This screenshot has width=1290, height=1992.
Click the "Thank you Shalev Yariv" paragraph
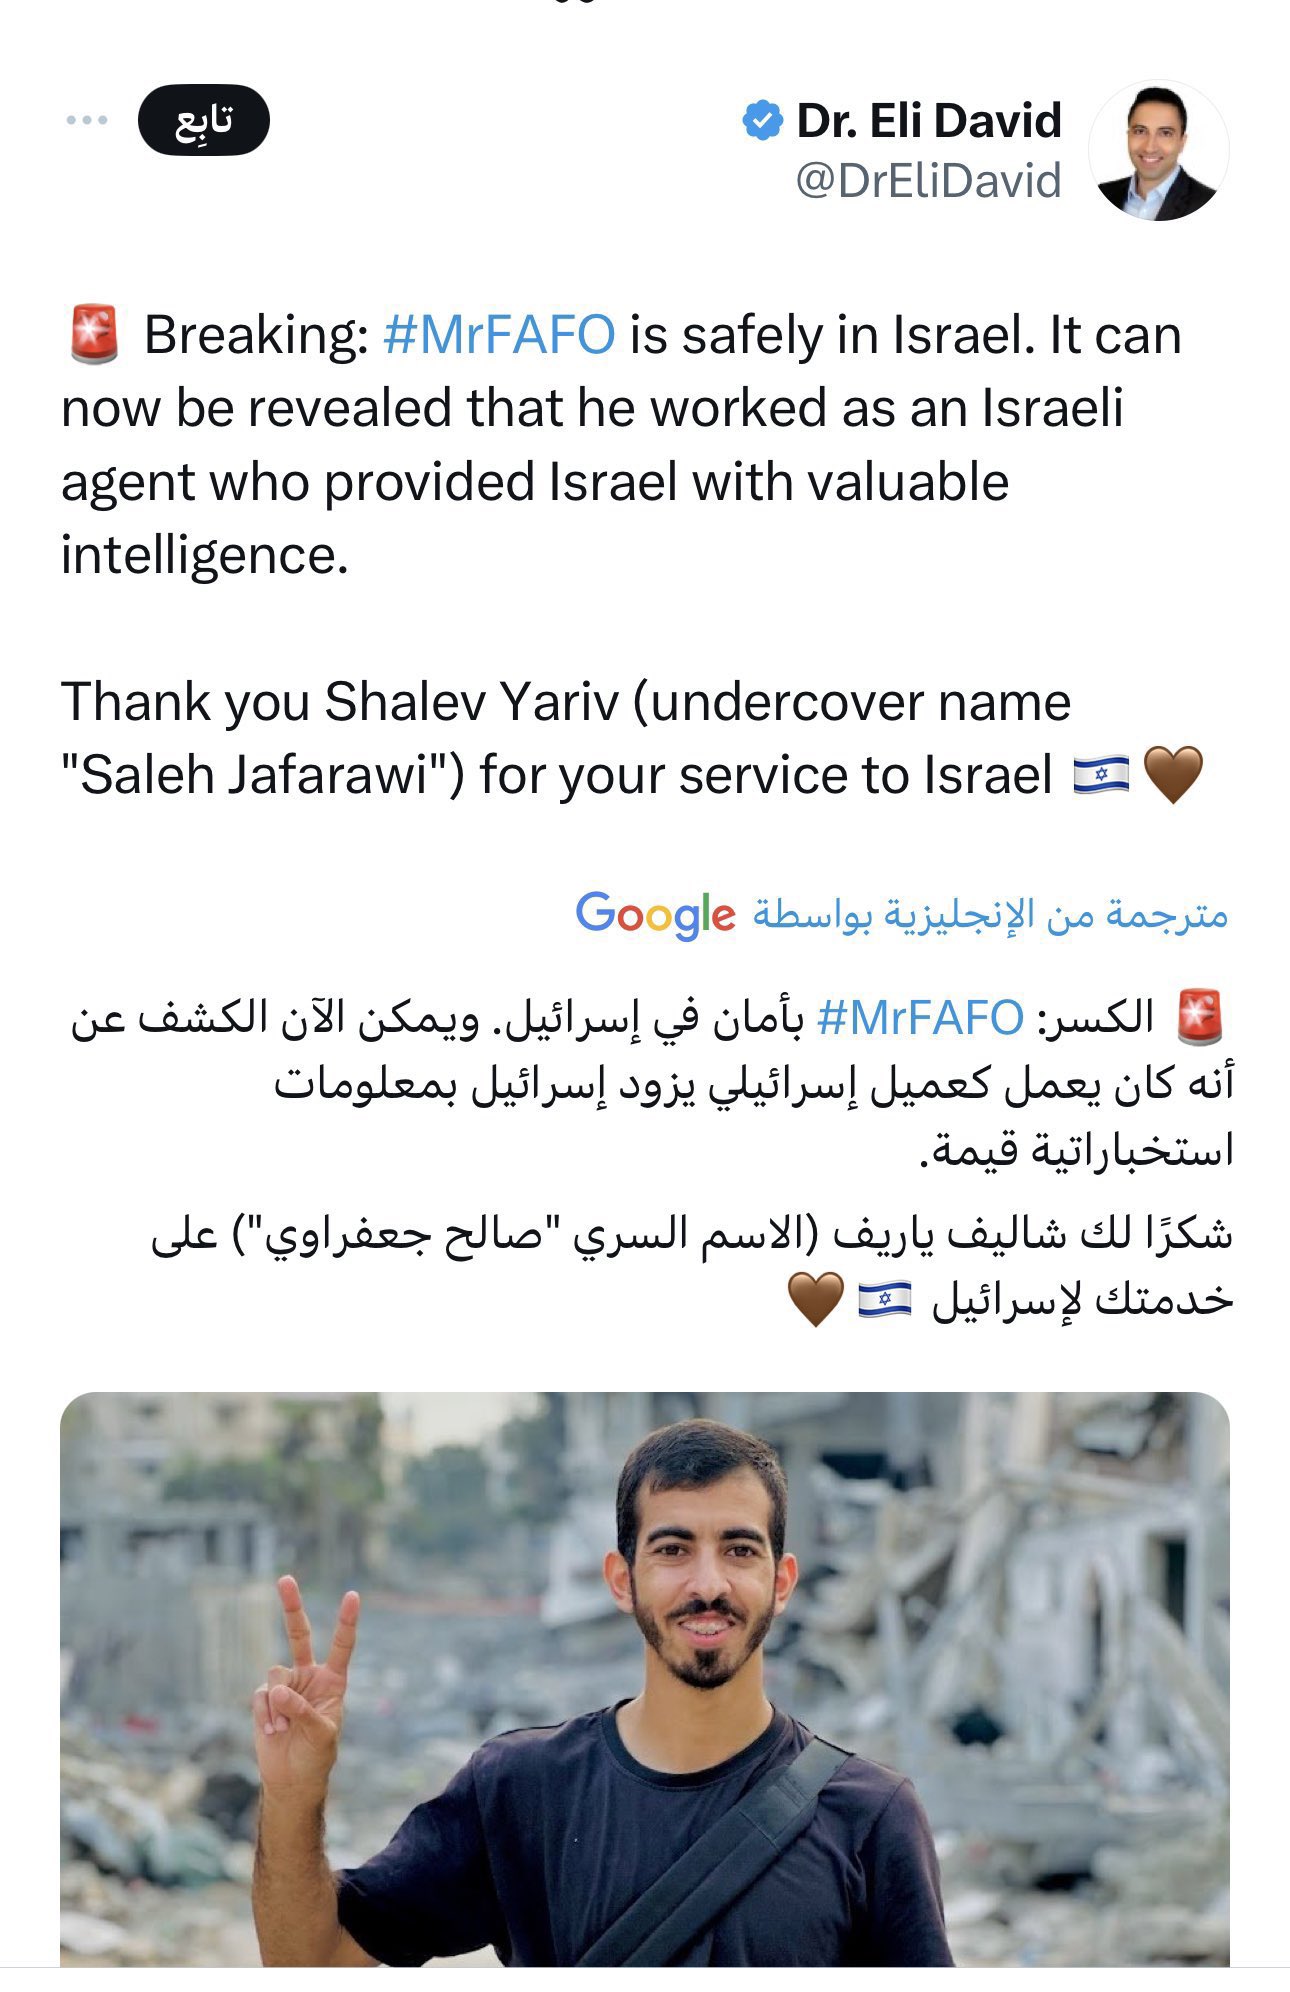[x=565, y=738]
